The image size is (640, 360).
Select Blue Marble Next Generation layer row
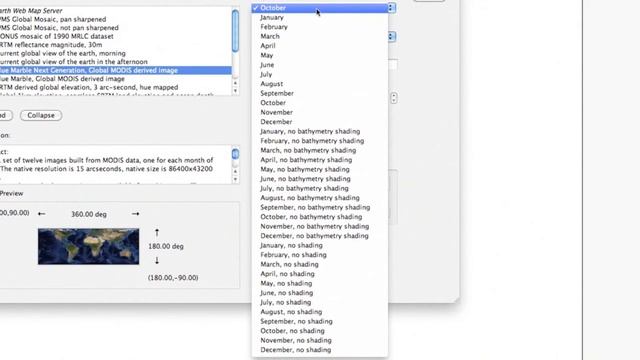116,70
